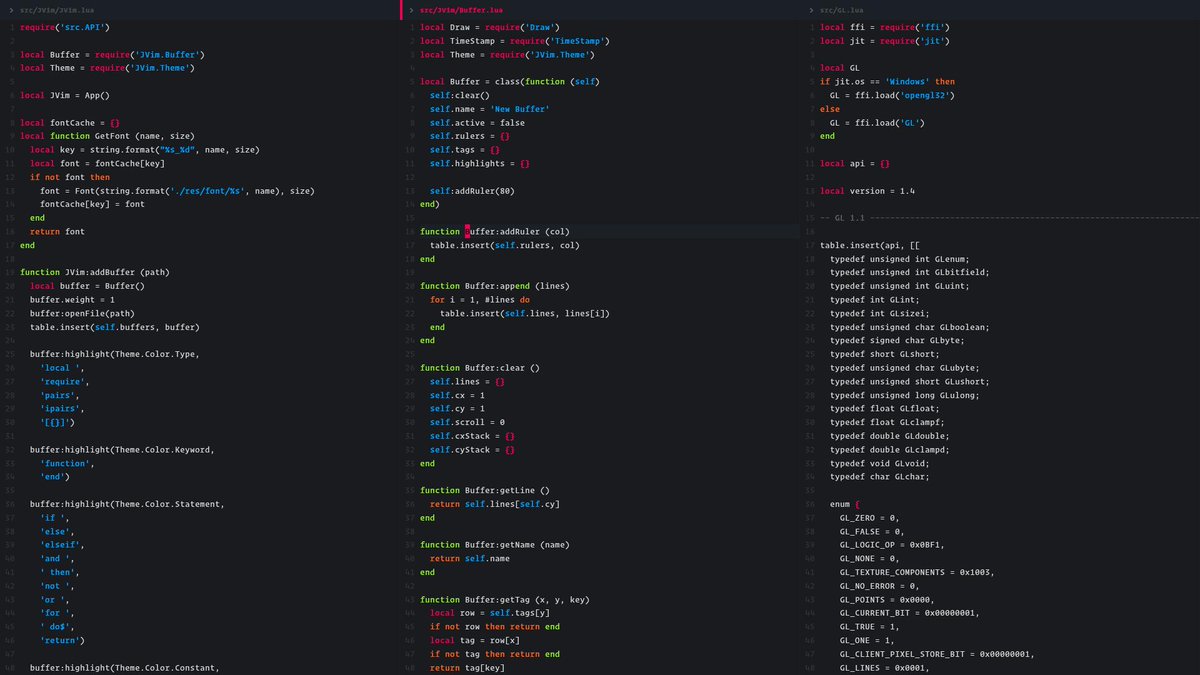Click table.insert(self.rulers, col) line
Viewport: 1200px width, 675px height.
(x=505, y=245)
